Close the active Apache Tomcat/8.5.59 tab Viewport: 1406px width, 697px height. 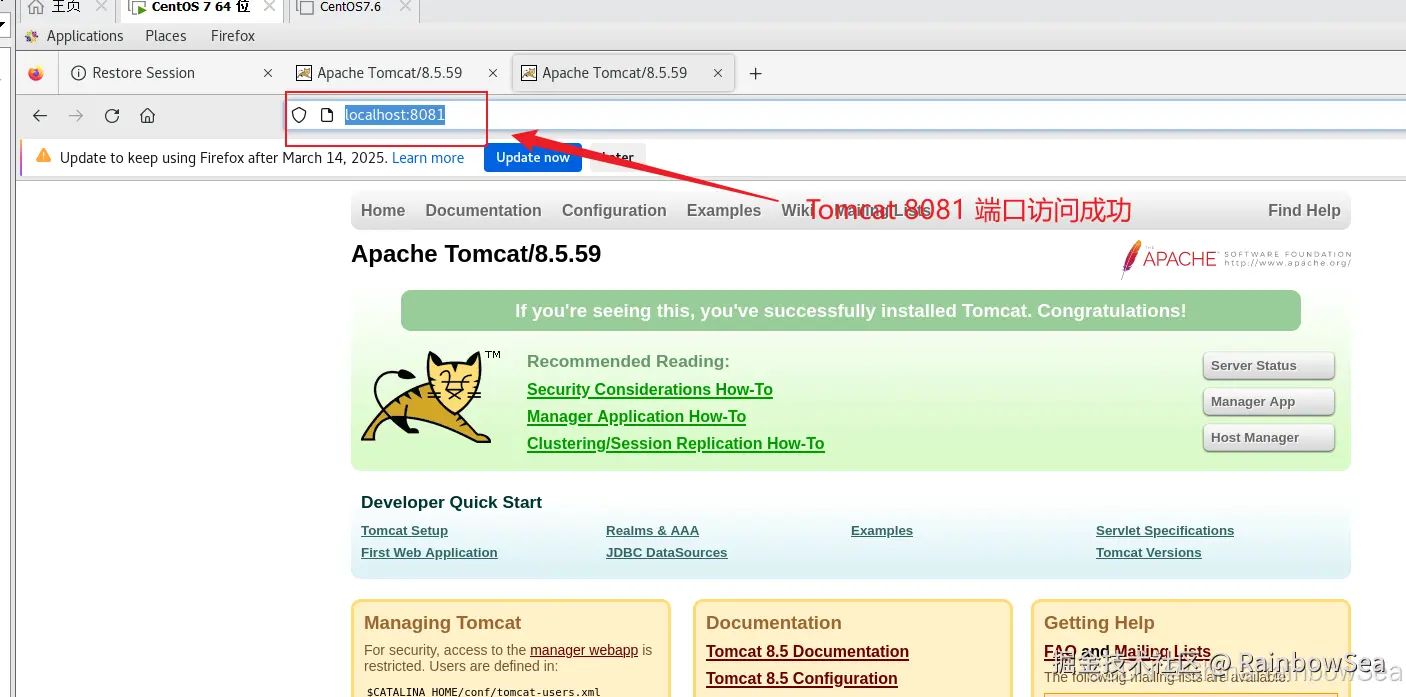[x=718, y=73]
